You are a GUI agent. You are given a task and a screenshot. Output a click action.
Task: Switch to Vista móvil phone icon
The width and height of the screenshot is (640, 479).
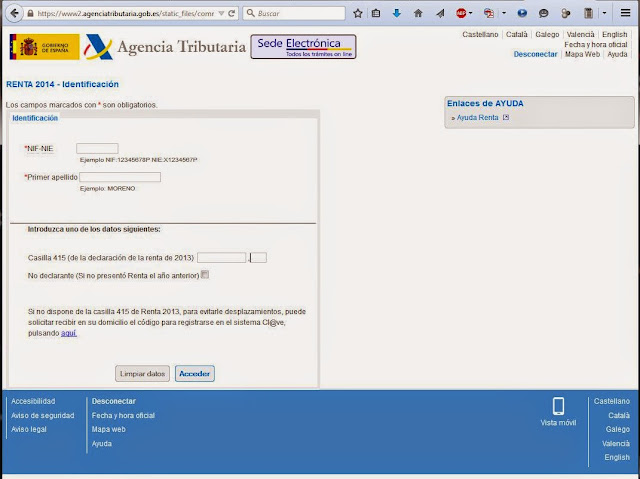pos(558,406)
